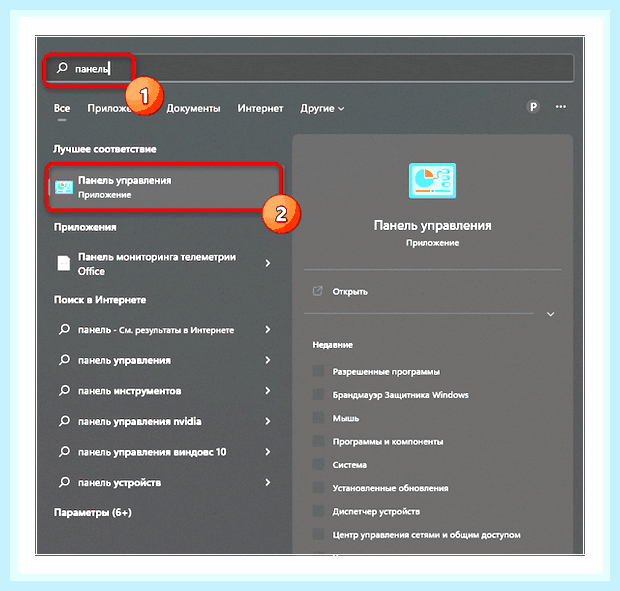The height and width of the screenshot is (591, 620).
Task: Click the icon beside "Мышь"
Action: (318, 418)
